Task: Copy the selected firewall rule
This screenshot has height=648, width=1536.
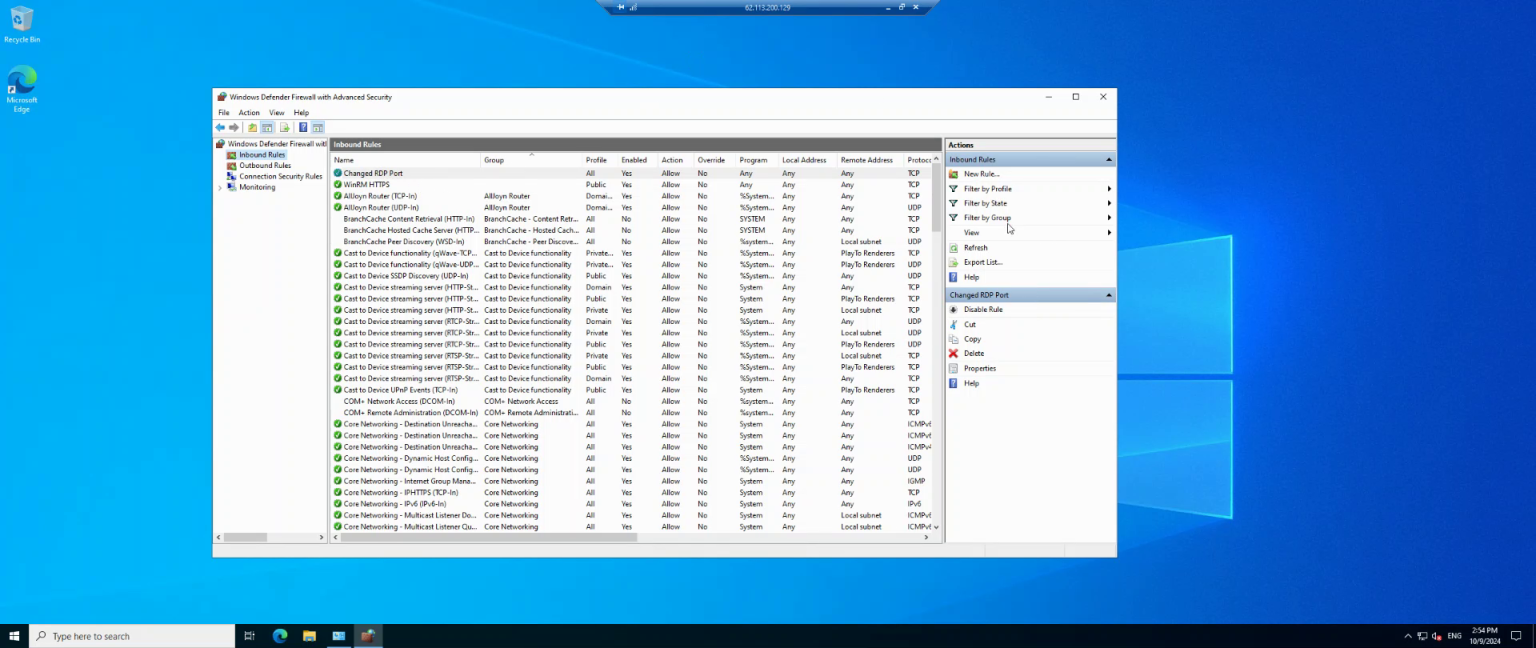Action: tap(970, 339)
